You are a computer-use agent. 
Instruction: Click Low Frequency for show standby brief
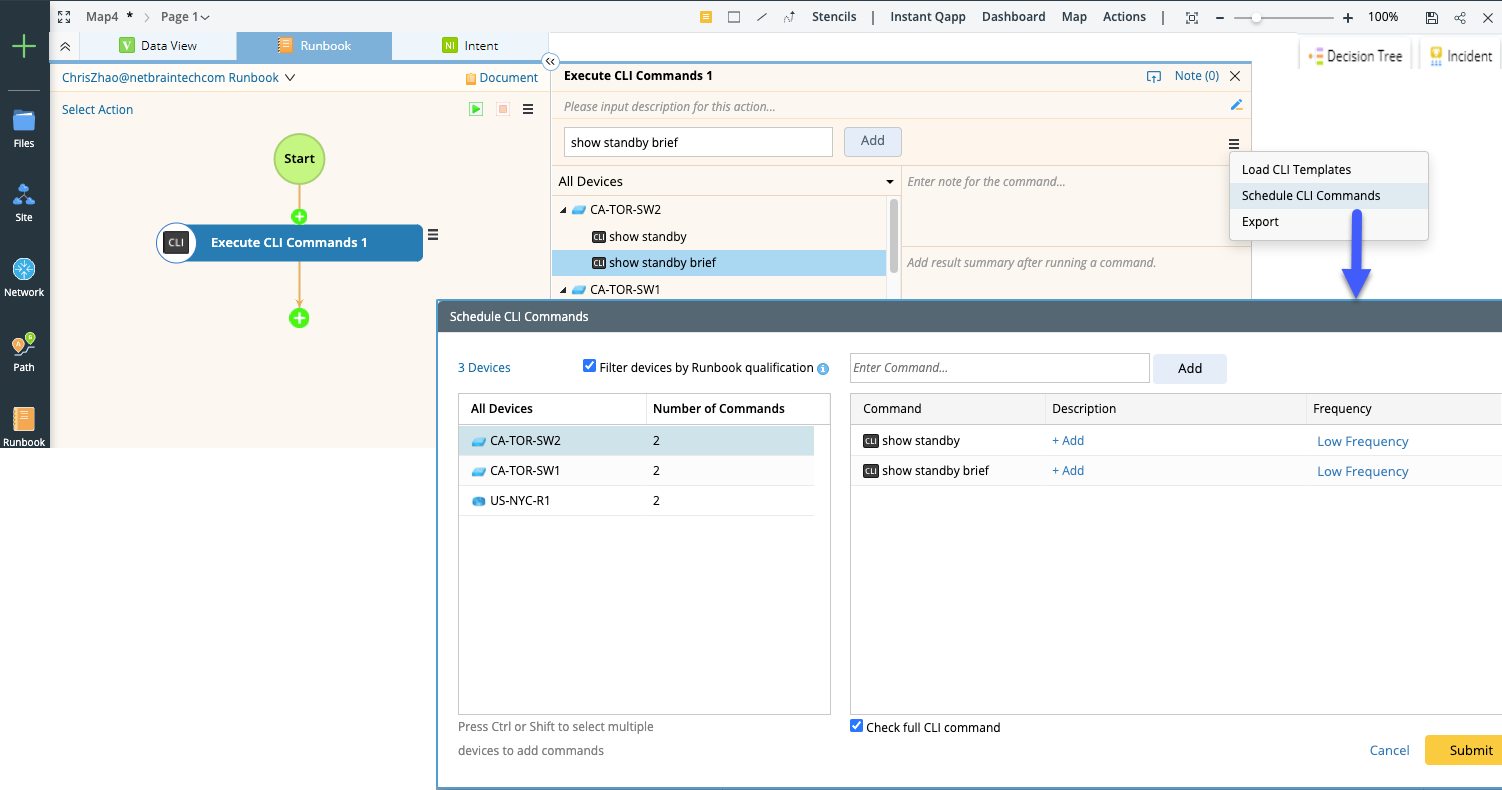click(1362, 471)
